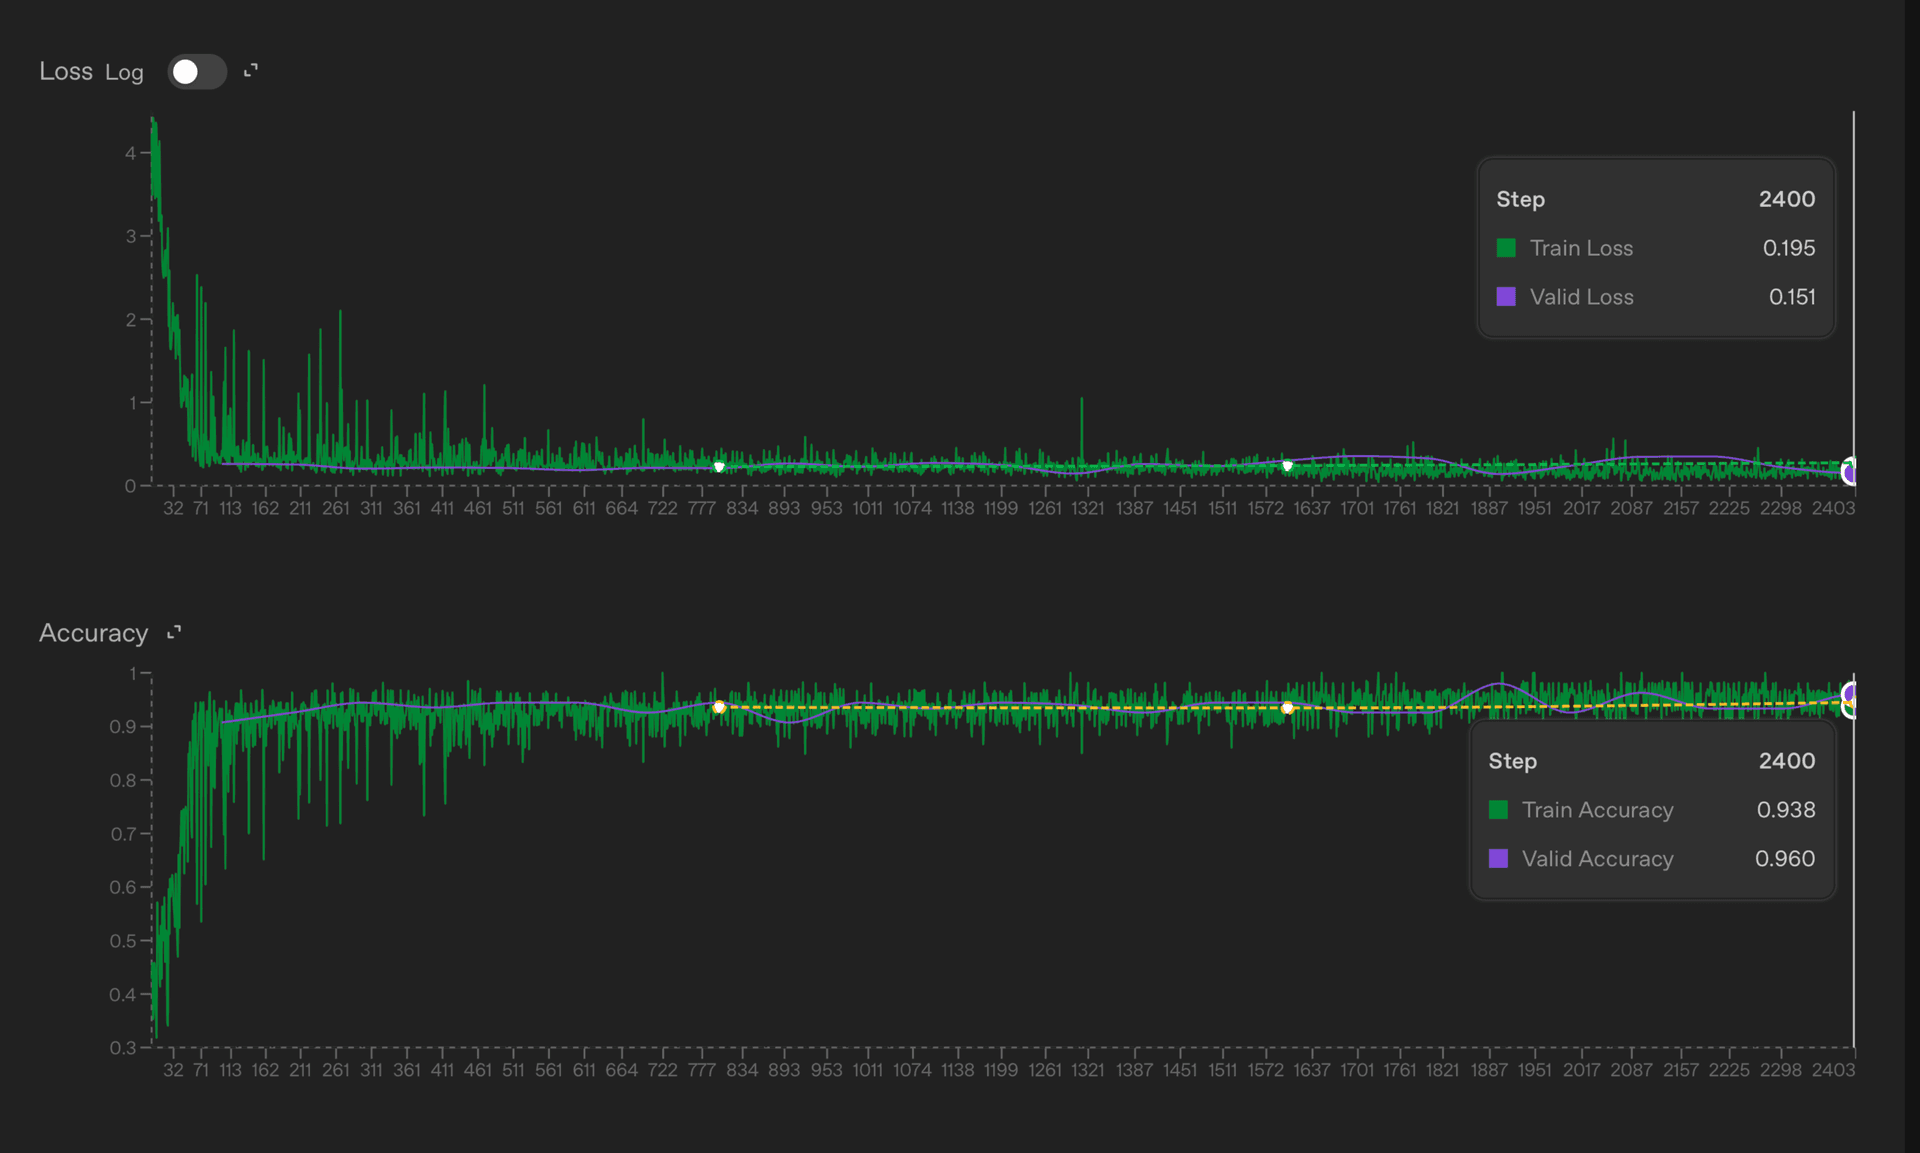Screen dimensions: 1920x1153
Task: Select the white marker near step 777 on Loss
Action: (x=719, y=465)
